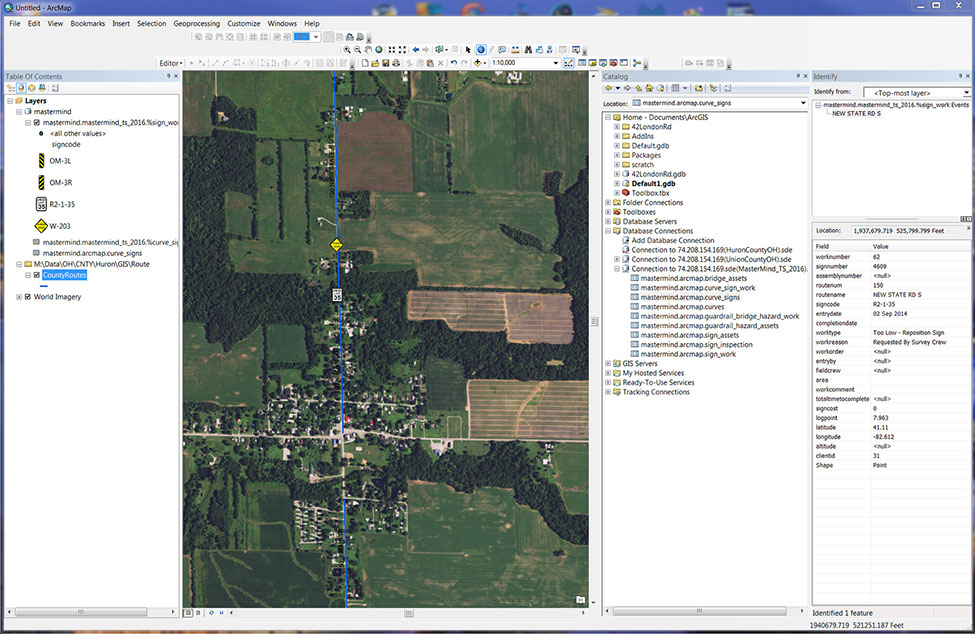The height and width of the screenshot is (634, 975).
Task: Select the Zoom In tool
Action: 347,49
